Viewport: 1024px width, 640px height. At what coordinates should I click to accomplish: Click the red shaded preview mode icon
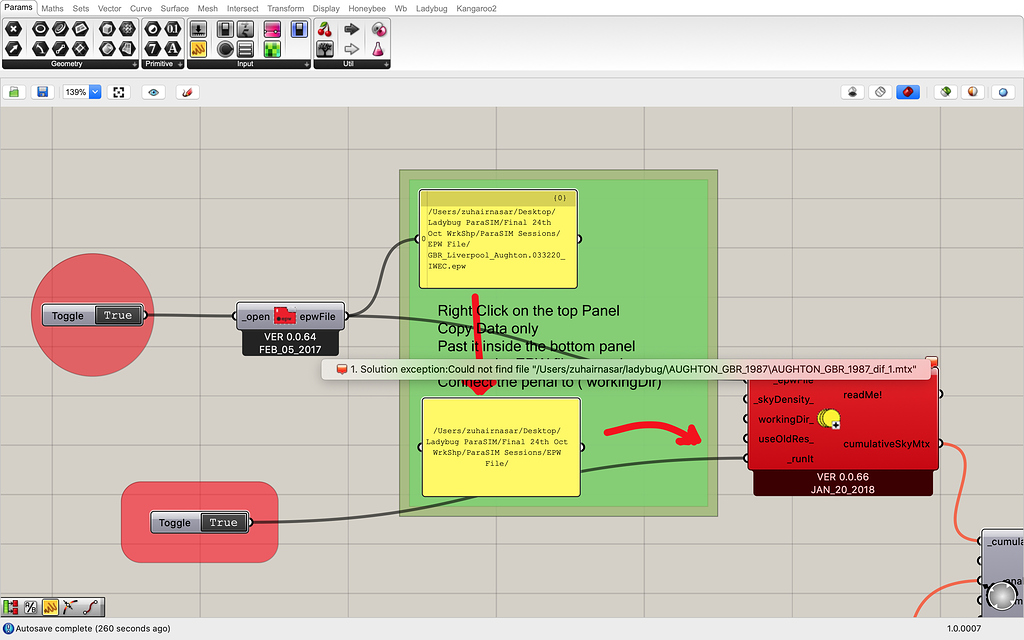pyautogui.click(x=907, y=92)
